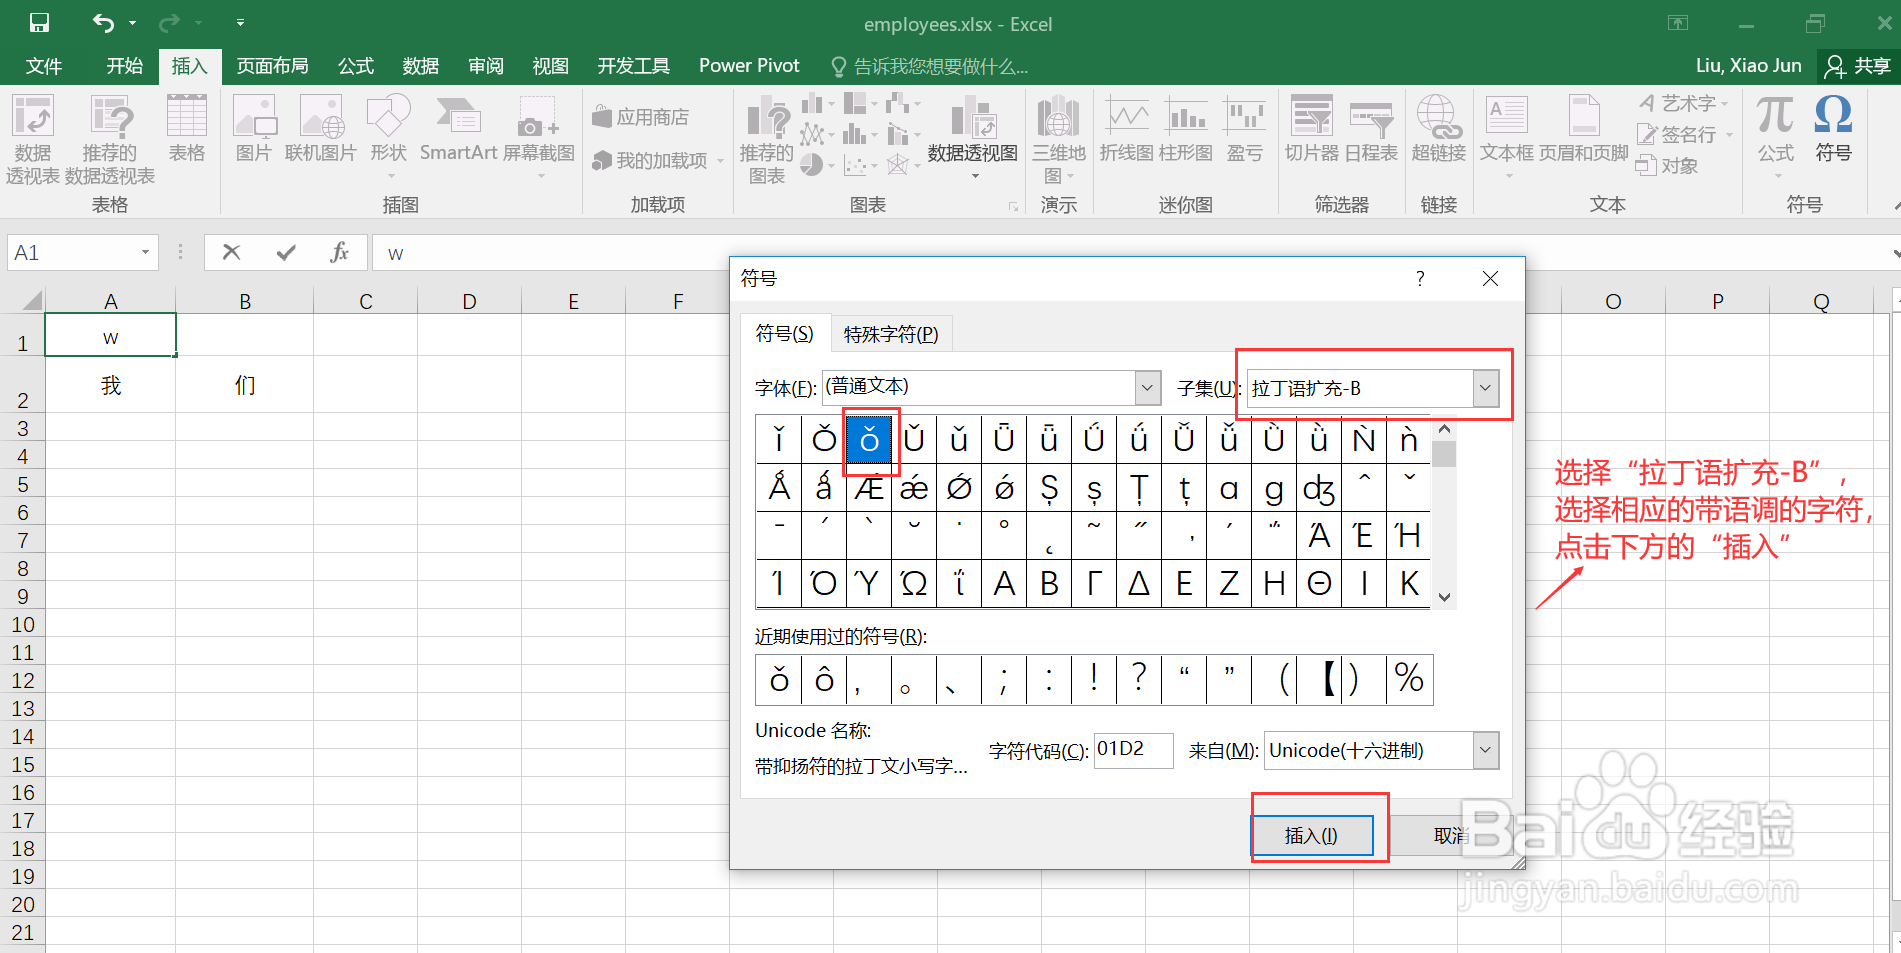Screen dimensions: 1901x953
Task: Insert a Picture (图片) from file
Action: pyautogui.click(x=254, y=129)
